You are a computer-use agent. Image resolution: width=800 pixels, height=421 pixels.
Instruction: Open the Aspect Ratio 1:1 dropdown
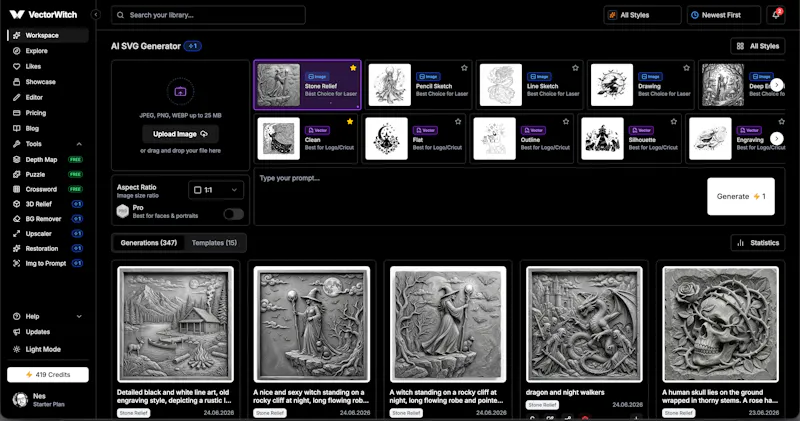click(216, 190)
